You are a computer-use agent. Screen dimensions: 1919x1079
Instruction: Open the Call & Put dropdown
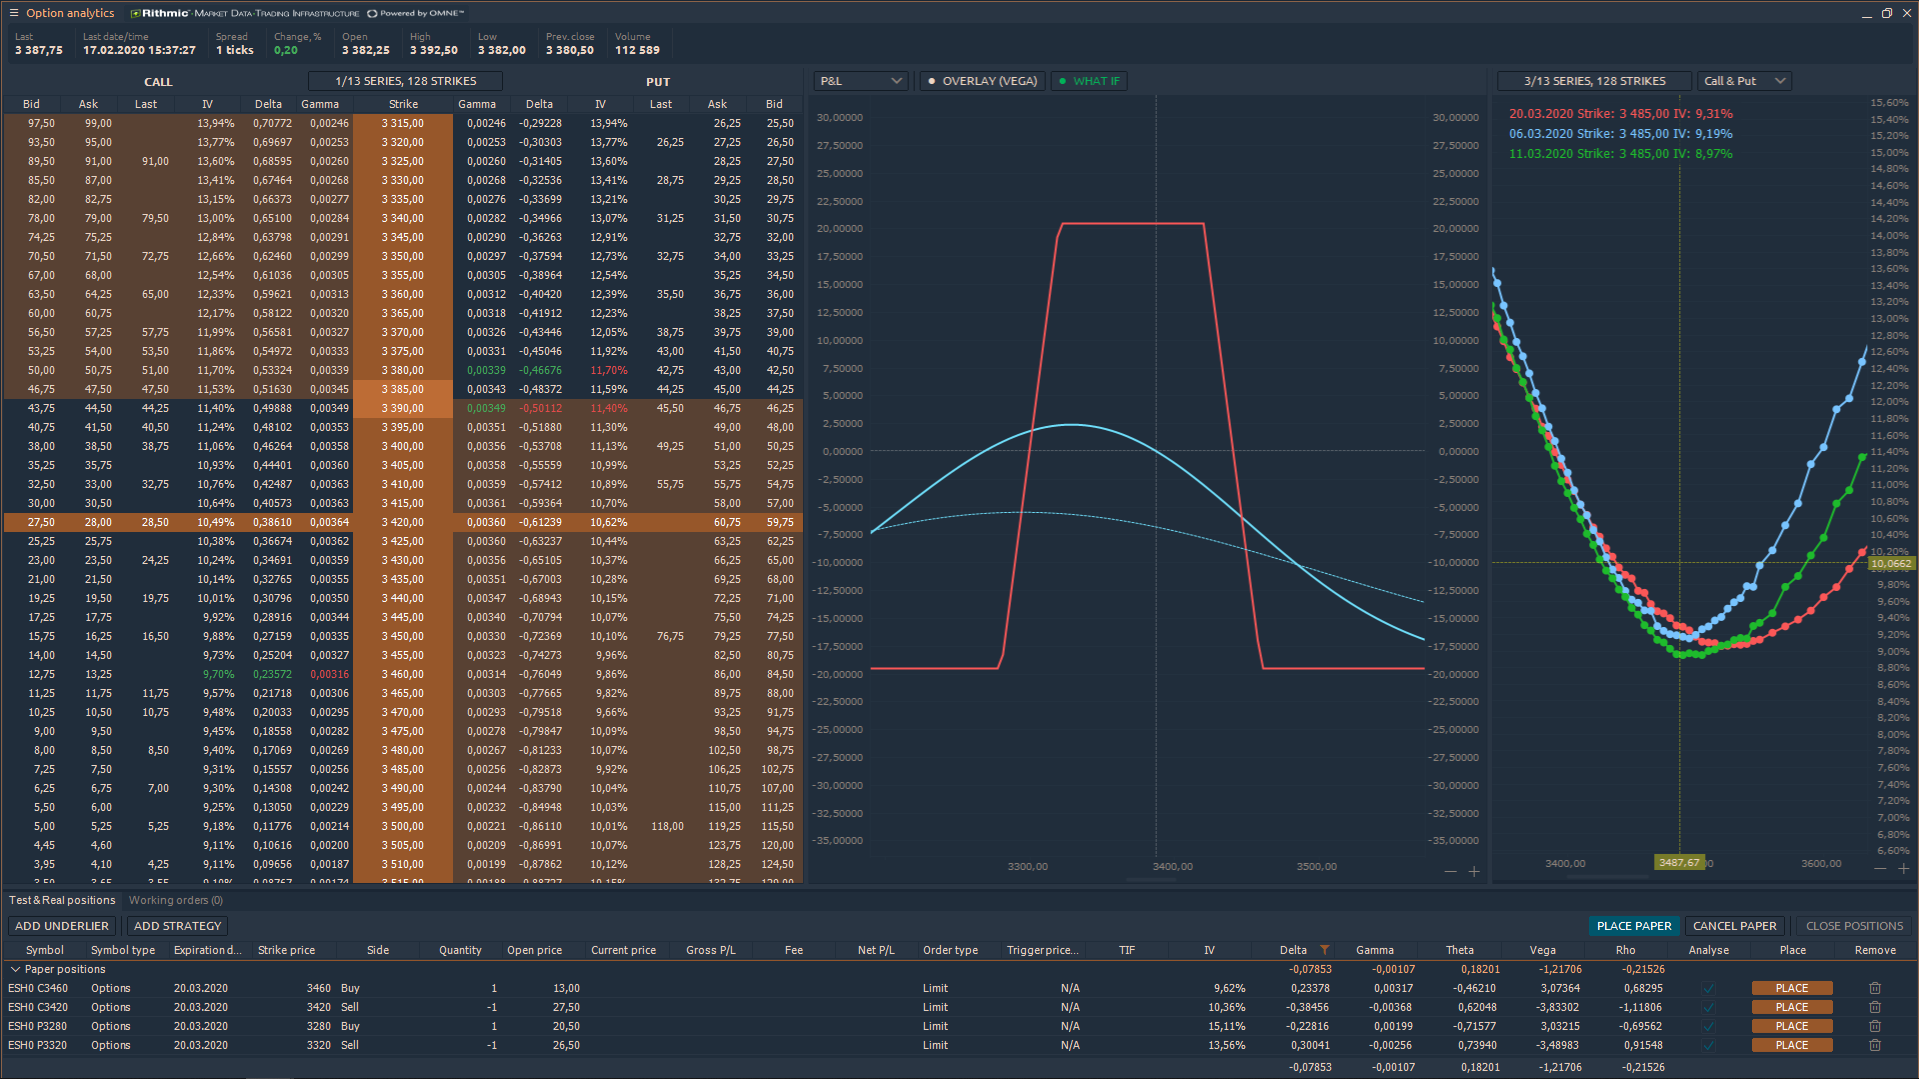tap(1743, 81)
